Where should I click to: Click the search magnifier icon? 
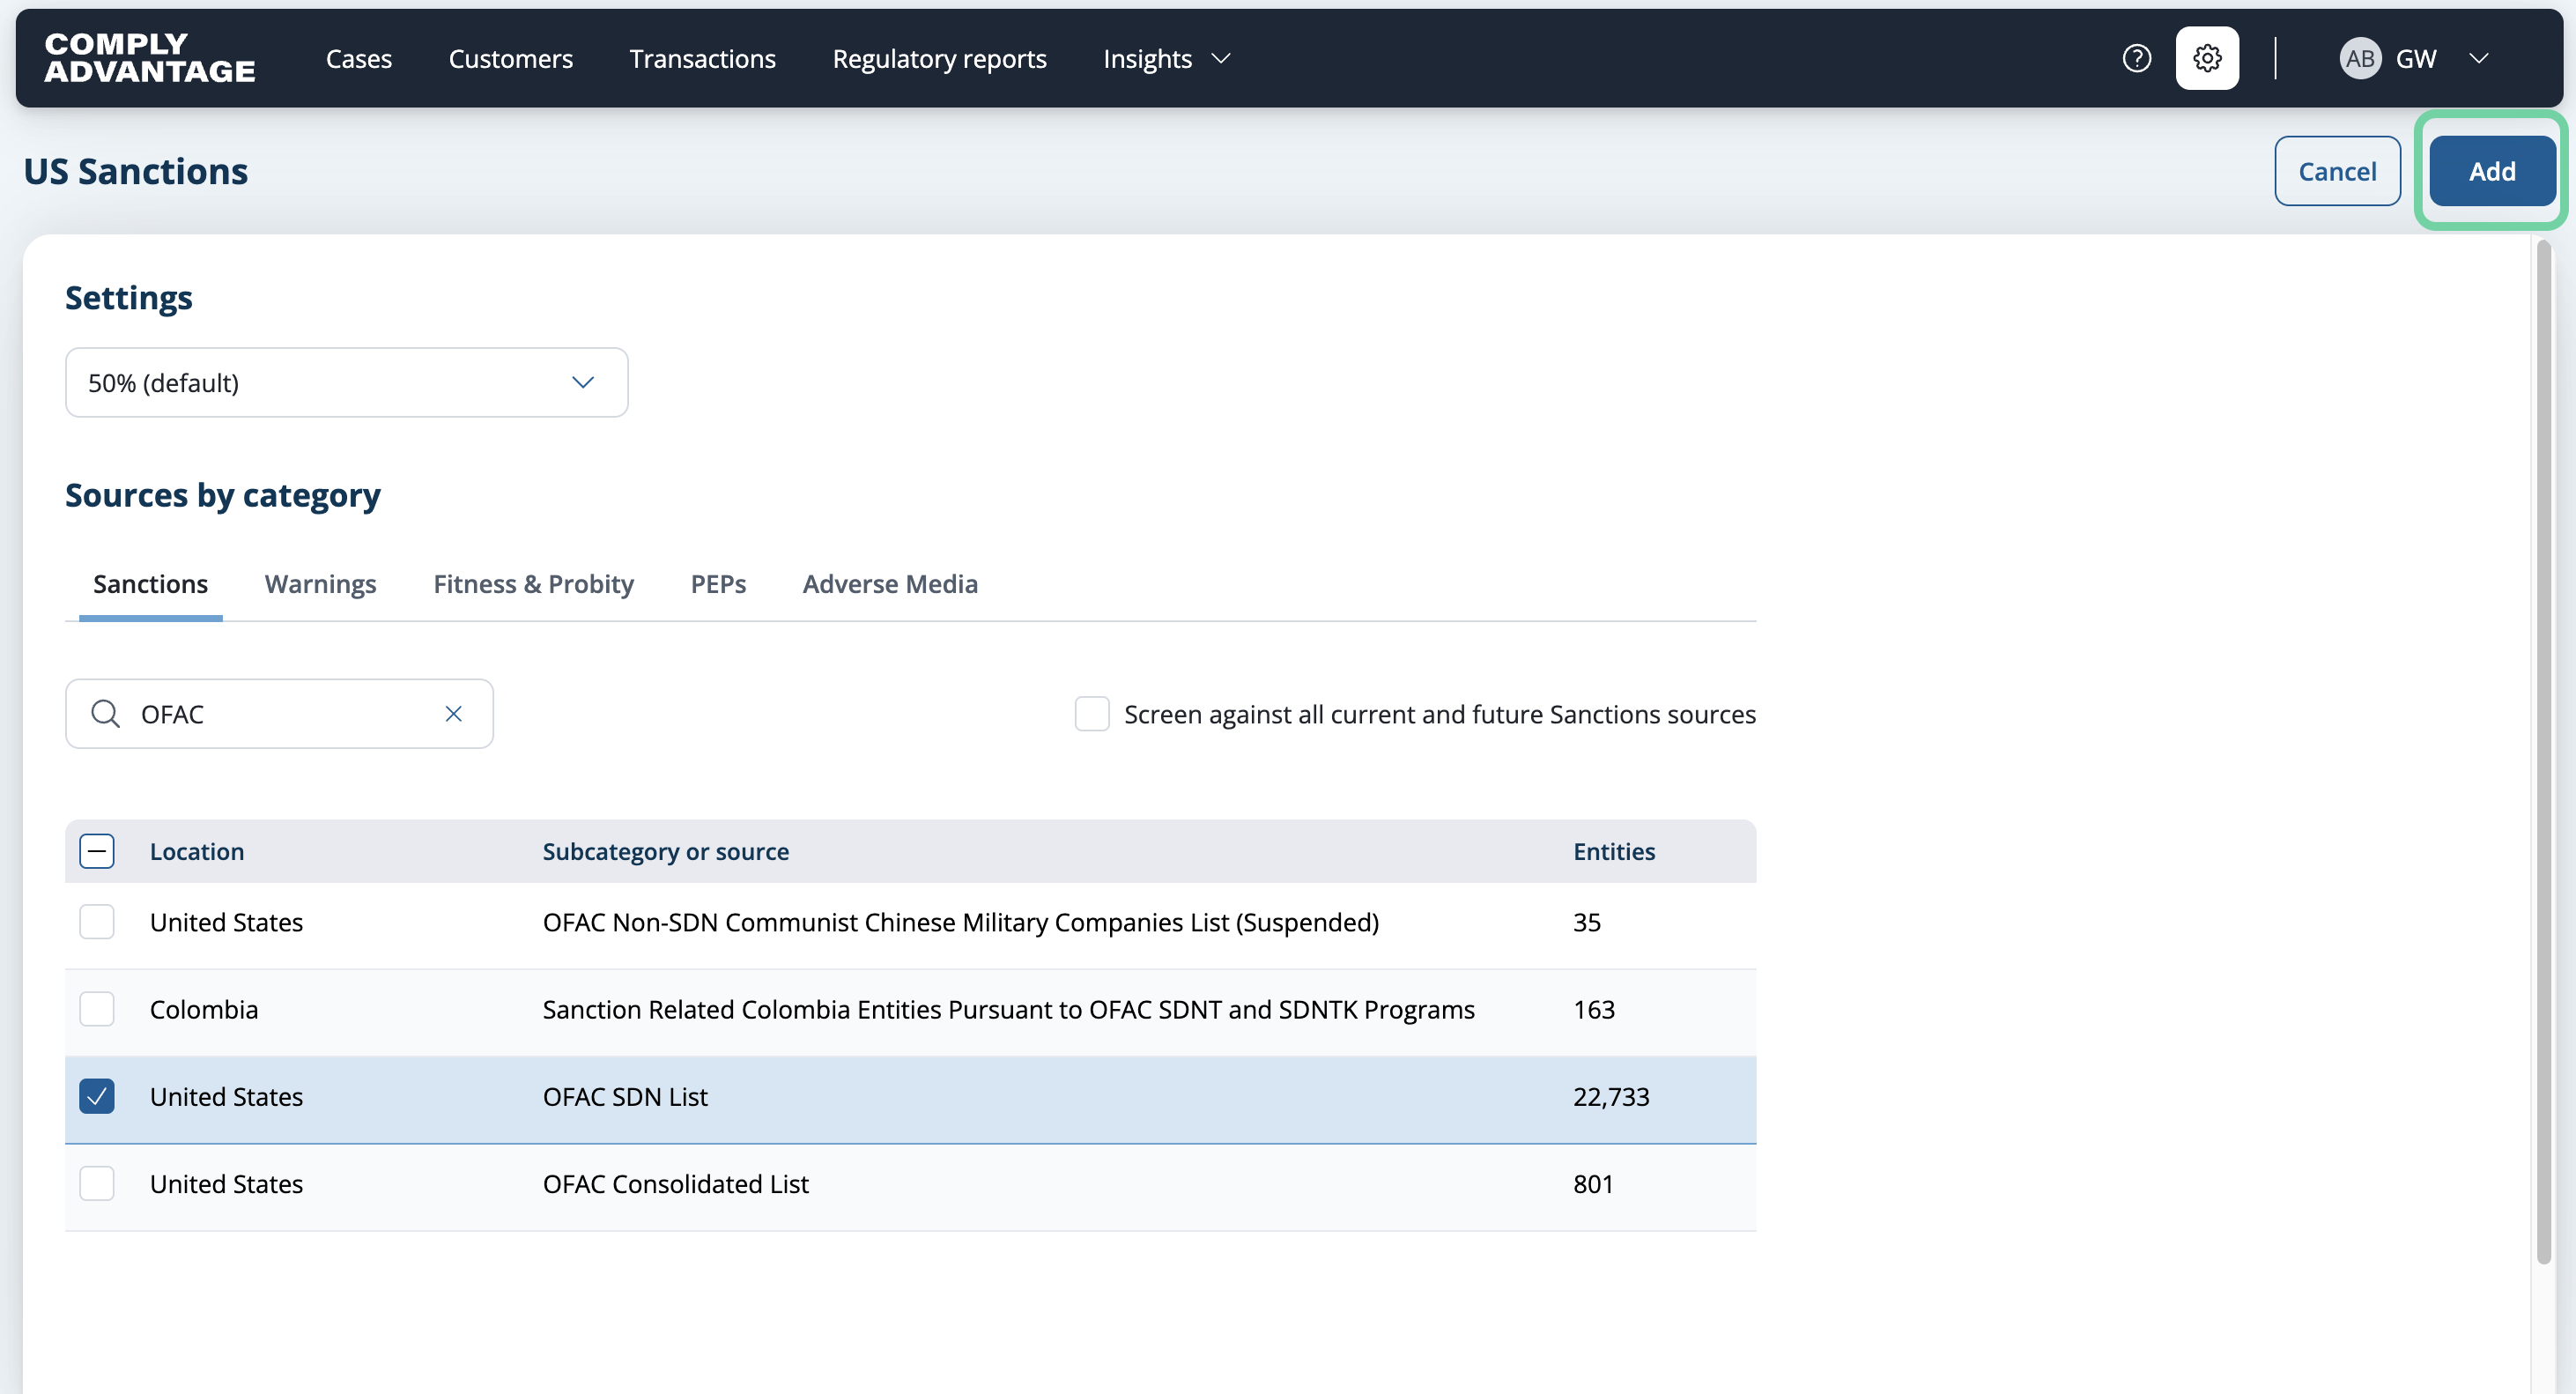click(105, 714)
